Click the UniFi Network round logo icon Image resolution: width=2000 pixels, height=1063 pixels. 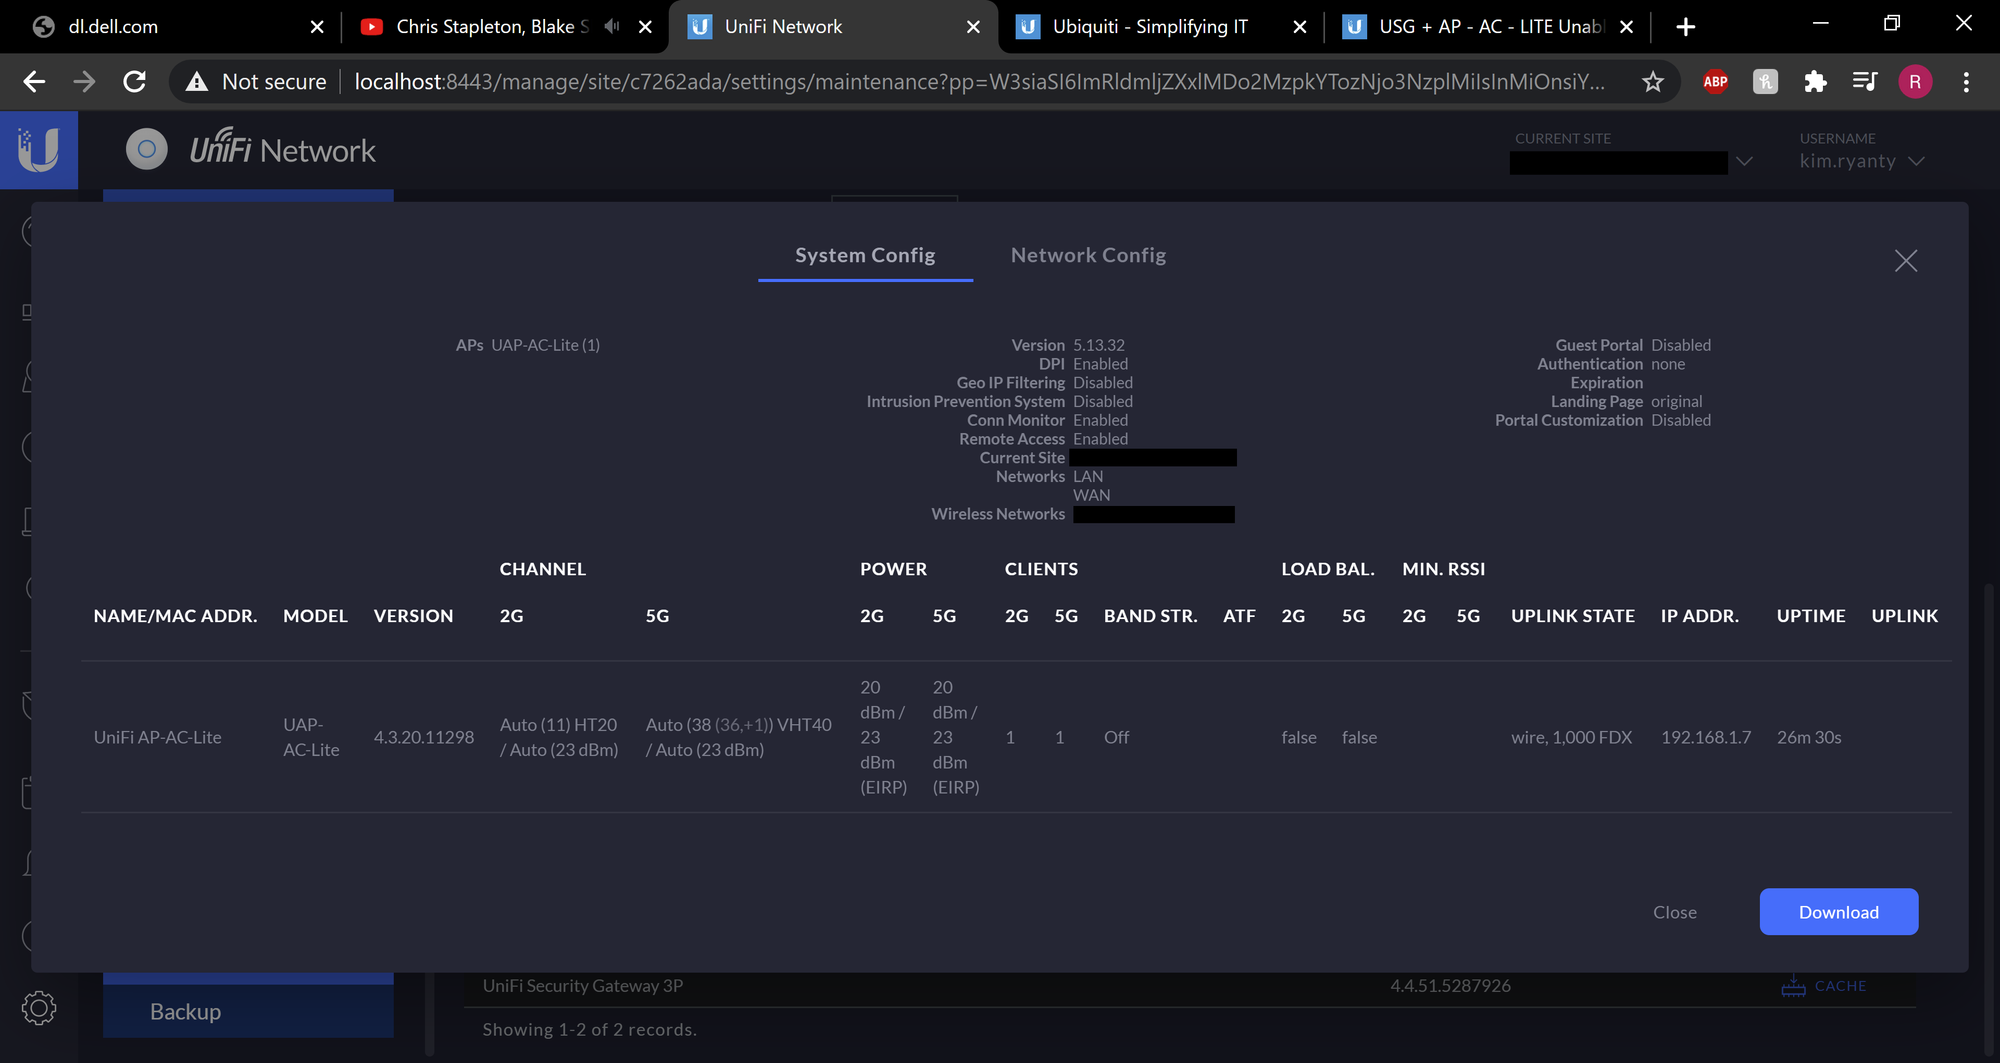tap(147, 150)
